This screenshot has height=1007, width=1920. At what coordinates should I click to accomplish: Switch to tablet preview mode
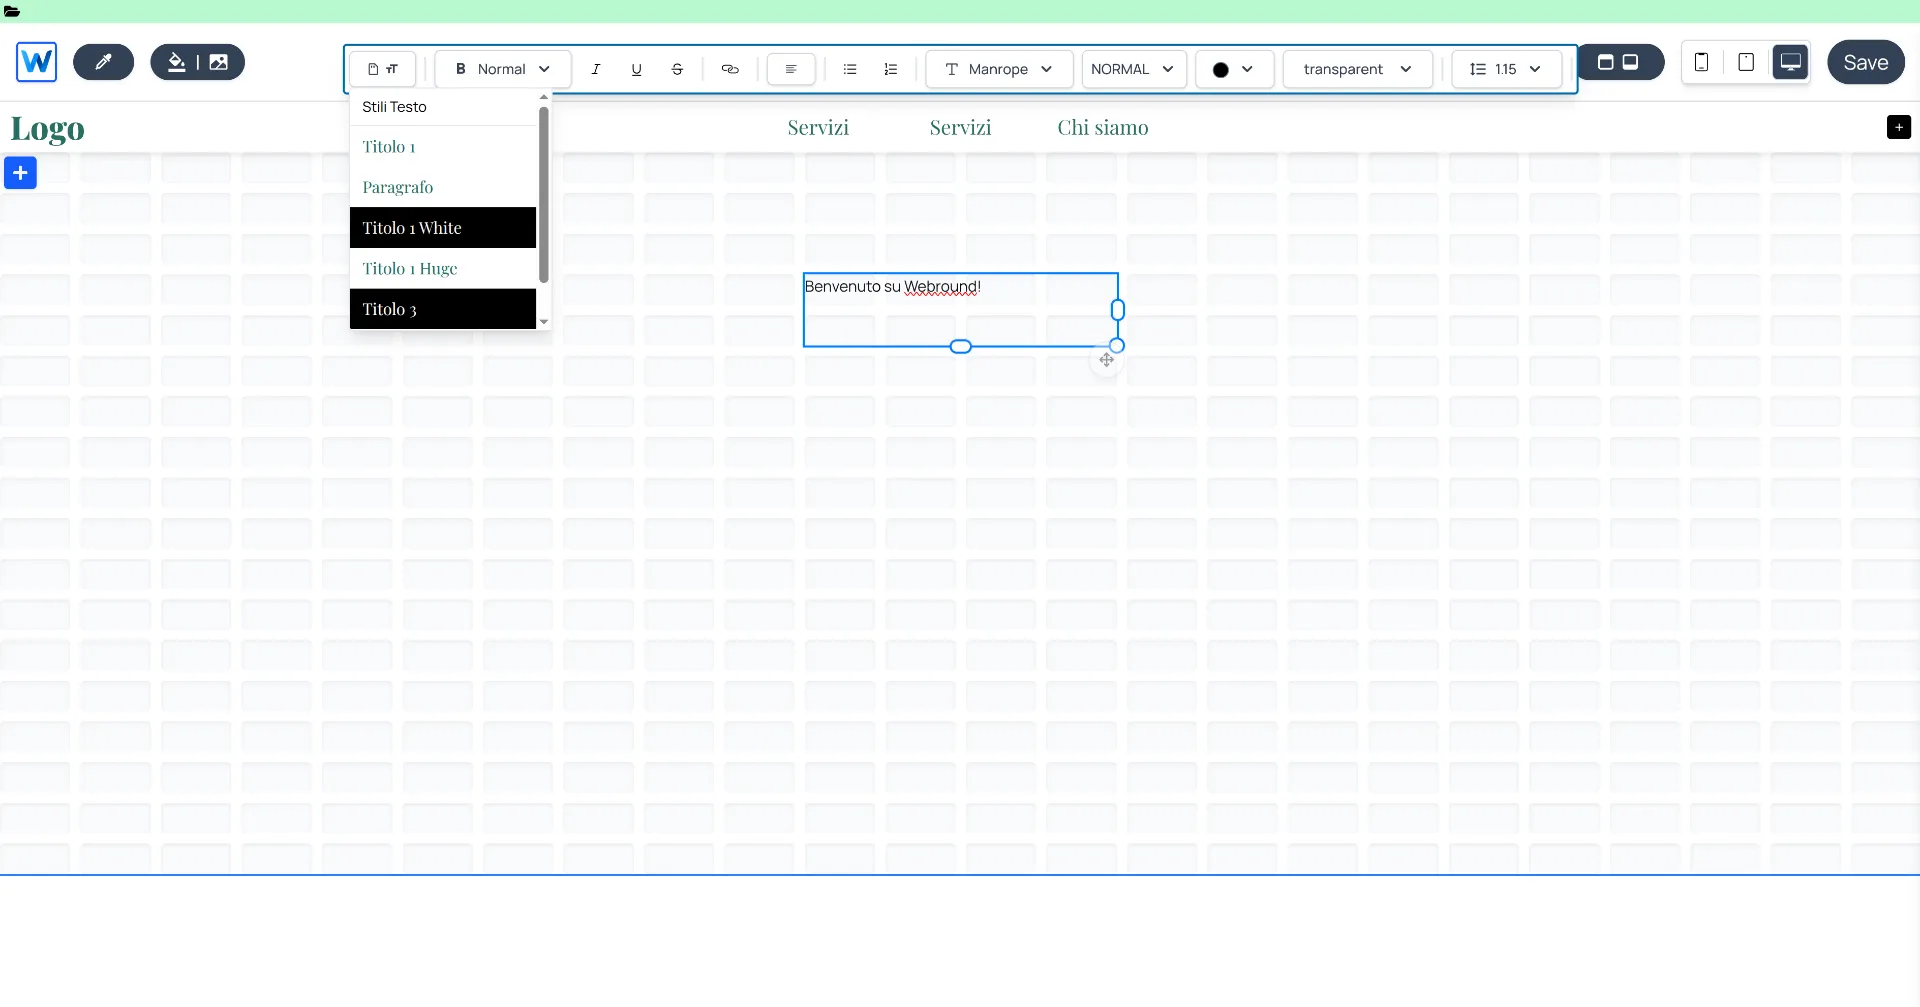1746,62
